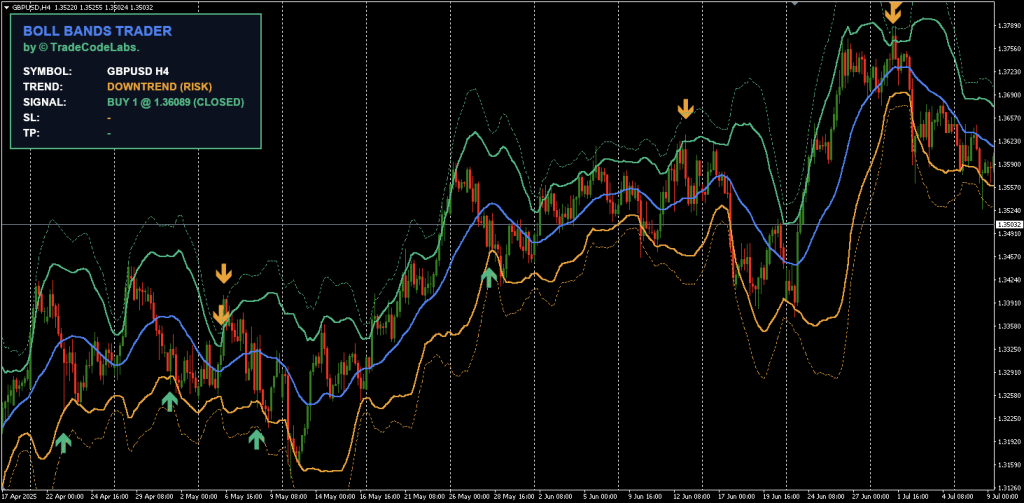This screenshot has width=1024, height=503.
Task: Click price axis label 1.33580
Action: point(1009,326)
